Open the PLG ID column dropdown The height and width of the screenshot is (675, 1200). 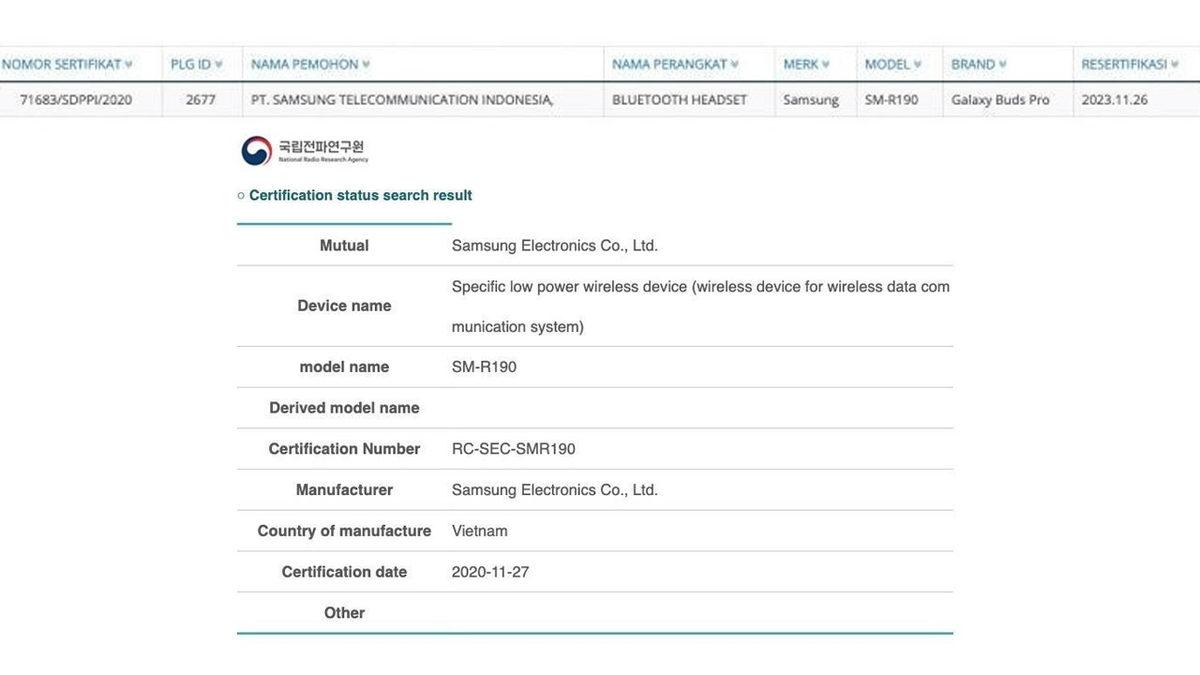[x=219, y=63]
